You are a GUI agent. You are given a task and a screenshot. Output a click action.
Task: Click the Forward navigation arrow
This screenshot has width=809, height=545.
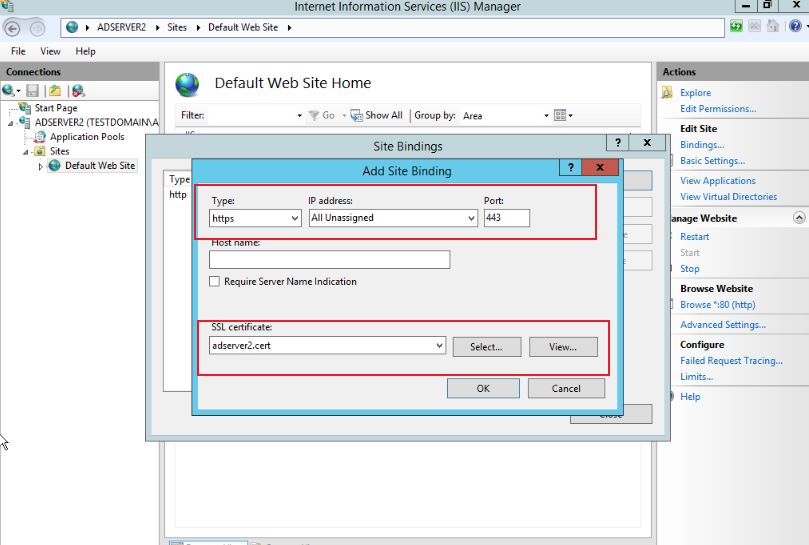click(37, 28)
